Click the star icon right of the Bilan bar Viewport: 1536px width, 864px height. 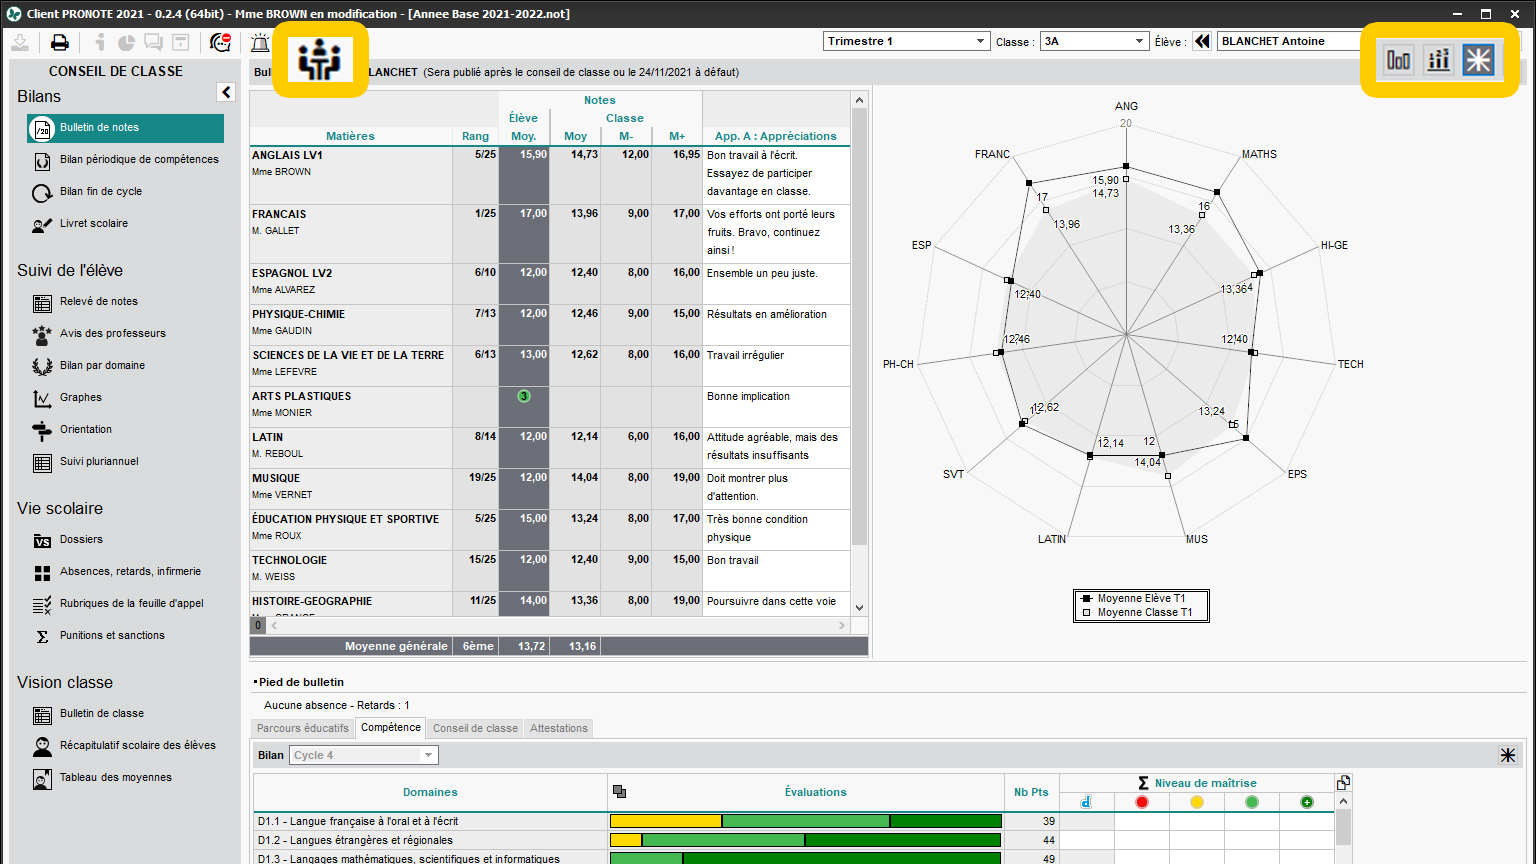[1508, 755]
